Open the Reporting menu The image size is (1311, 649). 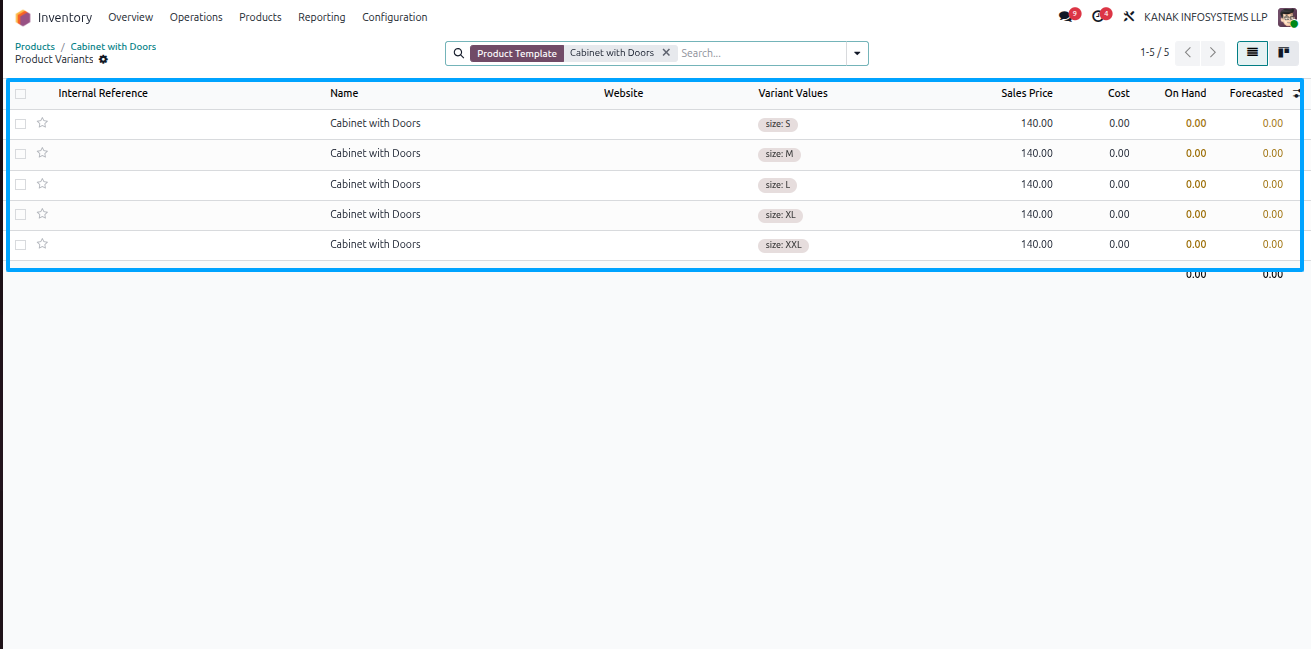(322, 17)
